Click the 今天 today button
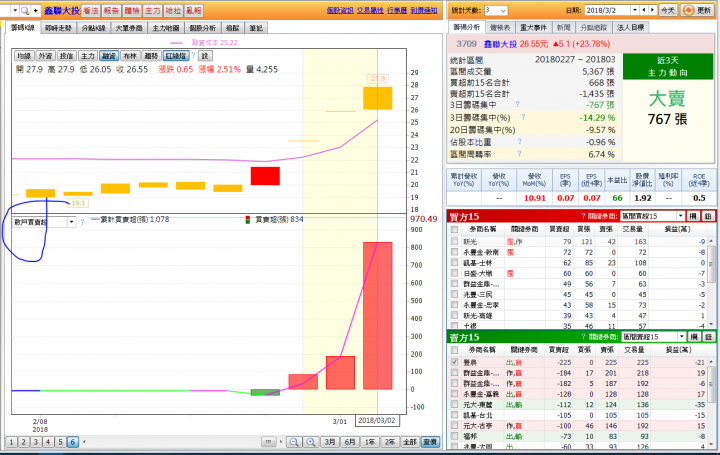The image size is (720, 455). [x=668, y=10]
